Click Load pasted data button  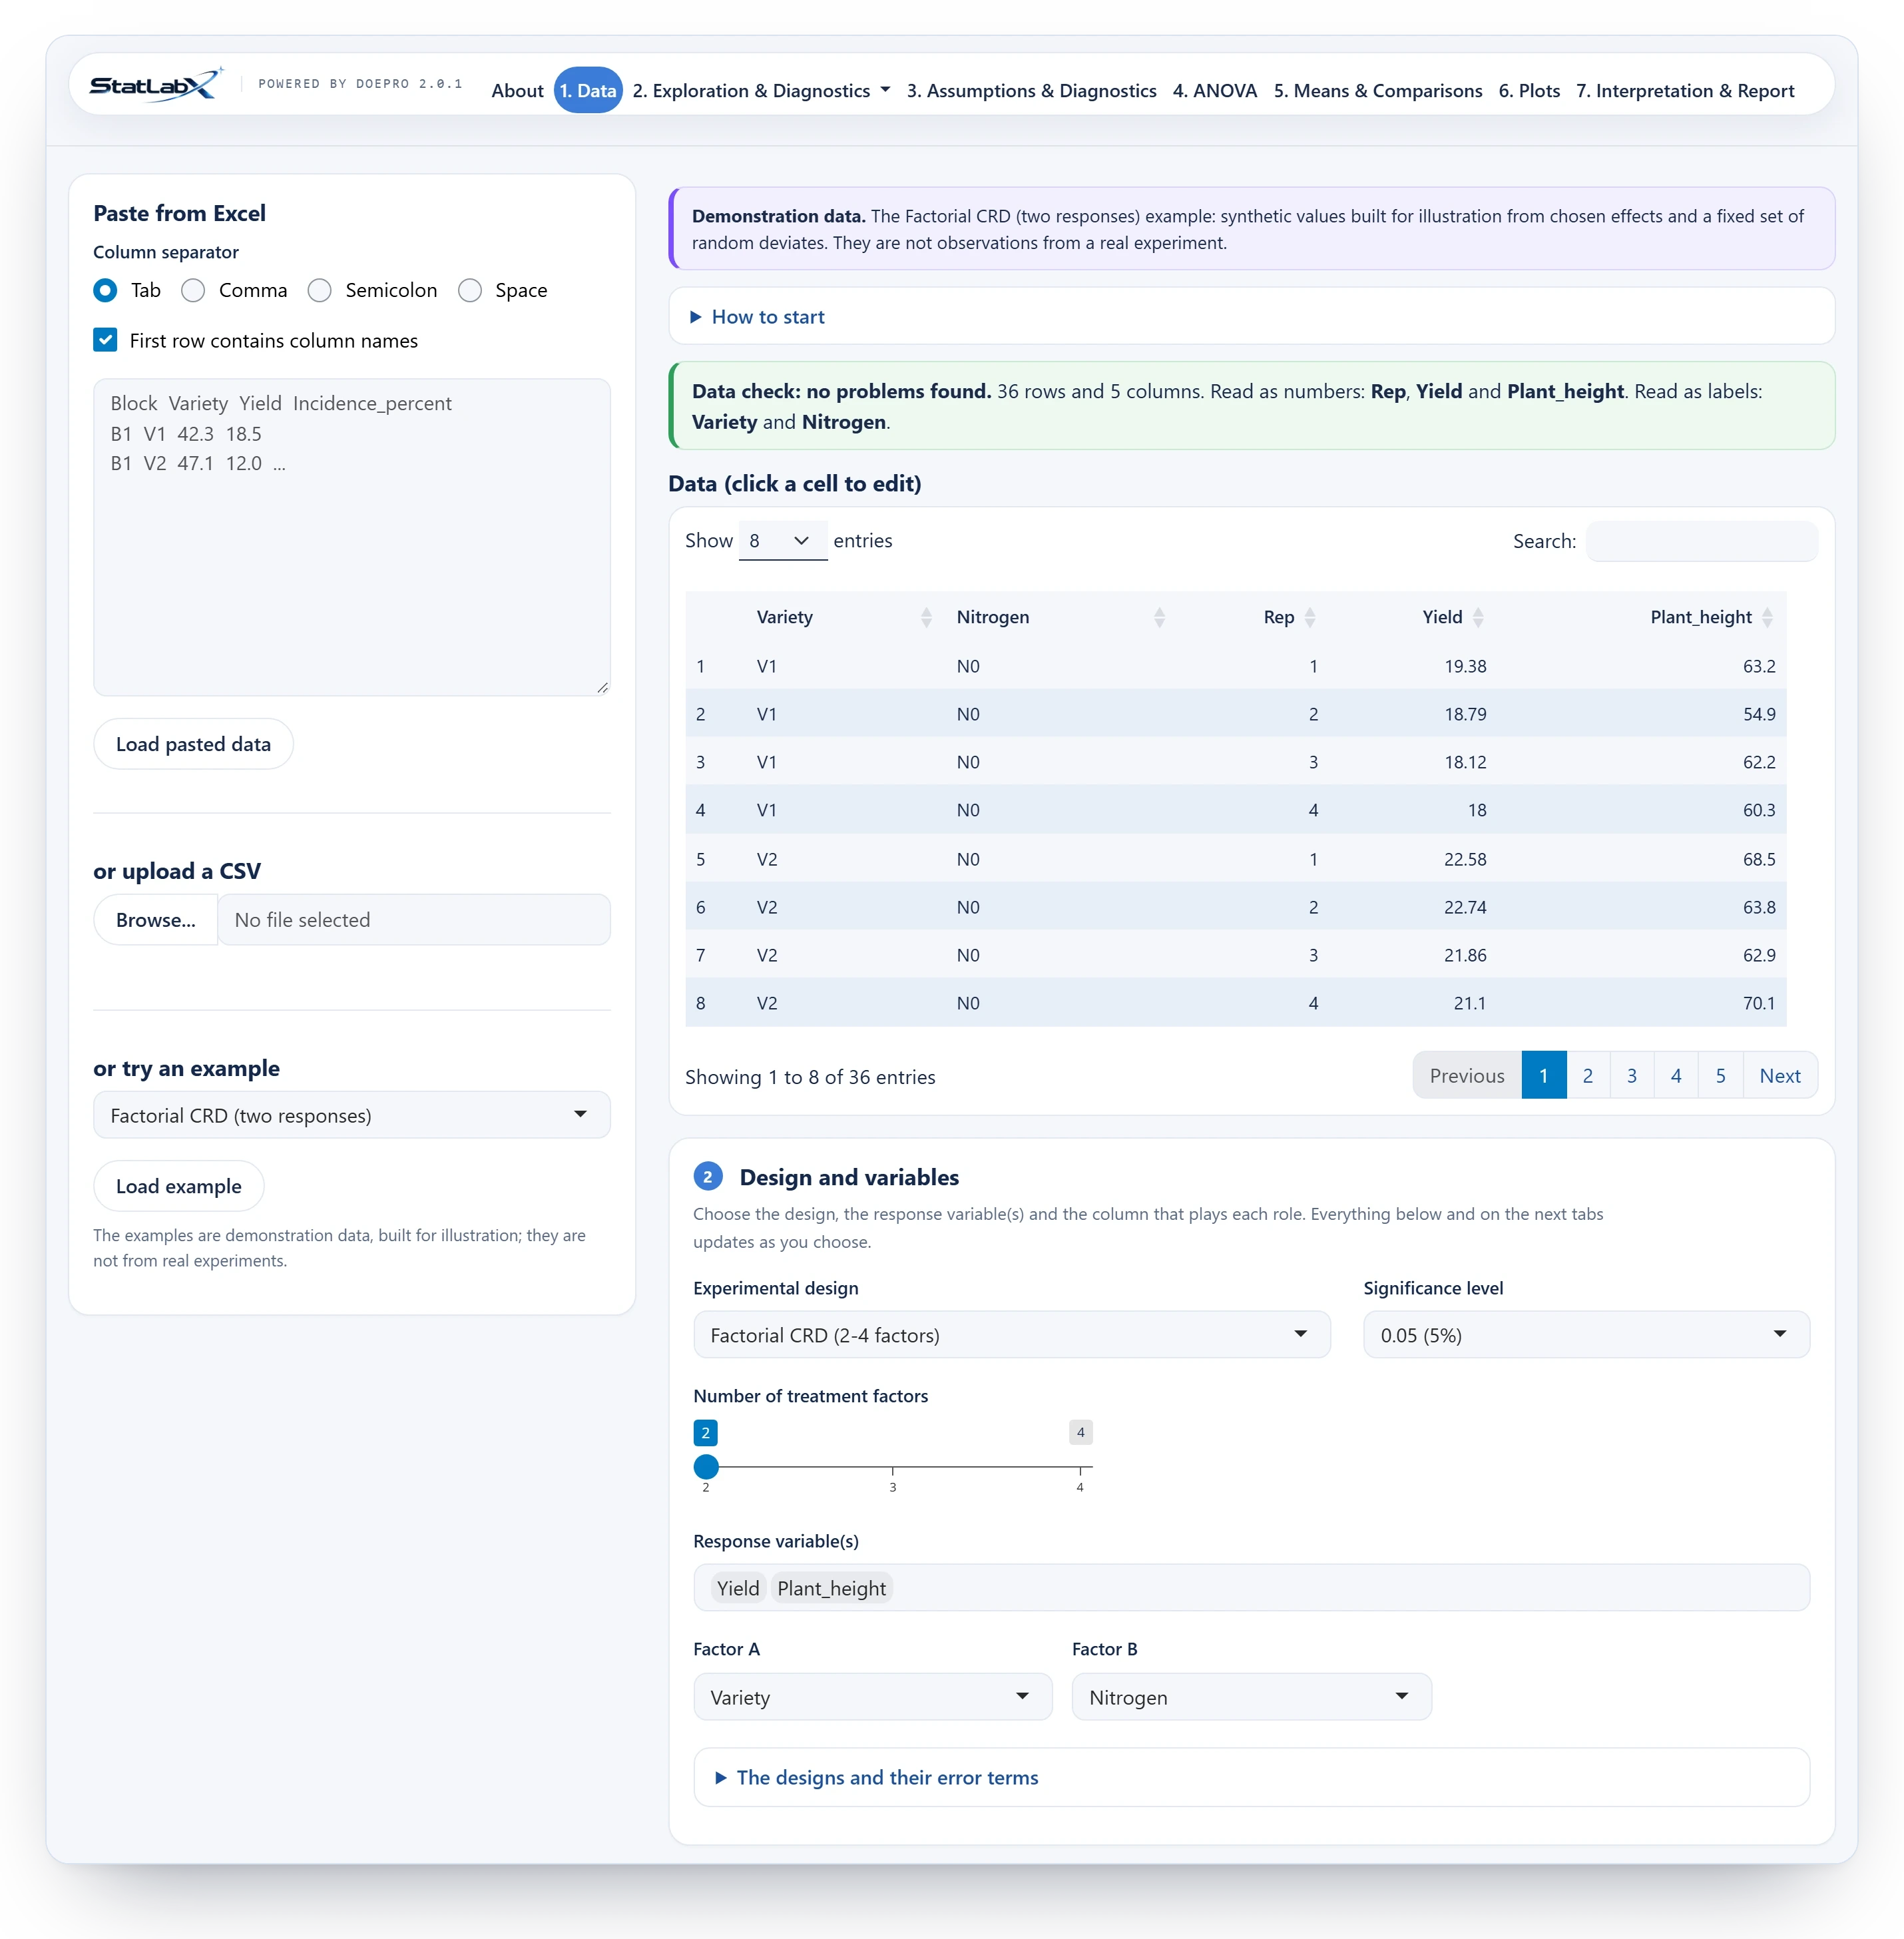[x=193, y=744]
